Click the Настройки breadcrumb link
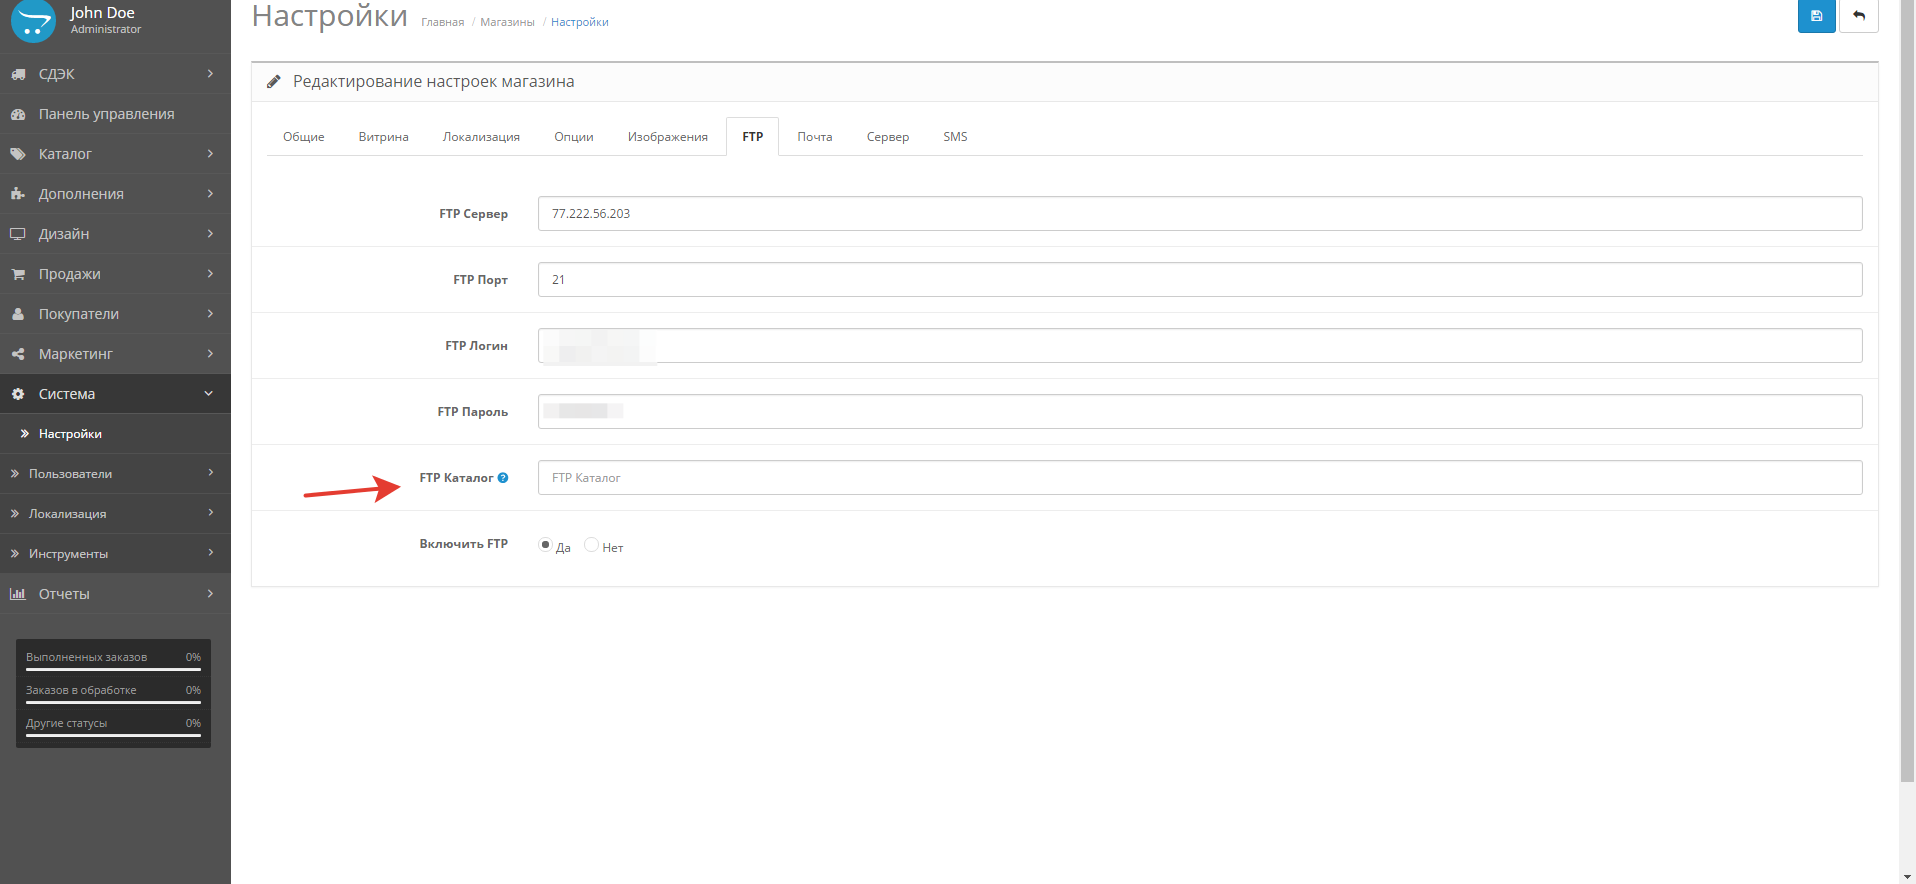The image size is (1916, 884). [580, 22]
